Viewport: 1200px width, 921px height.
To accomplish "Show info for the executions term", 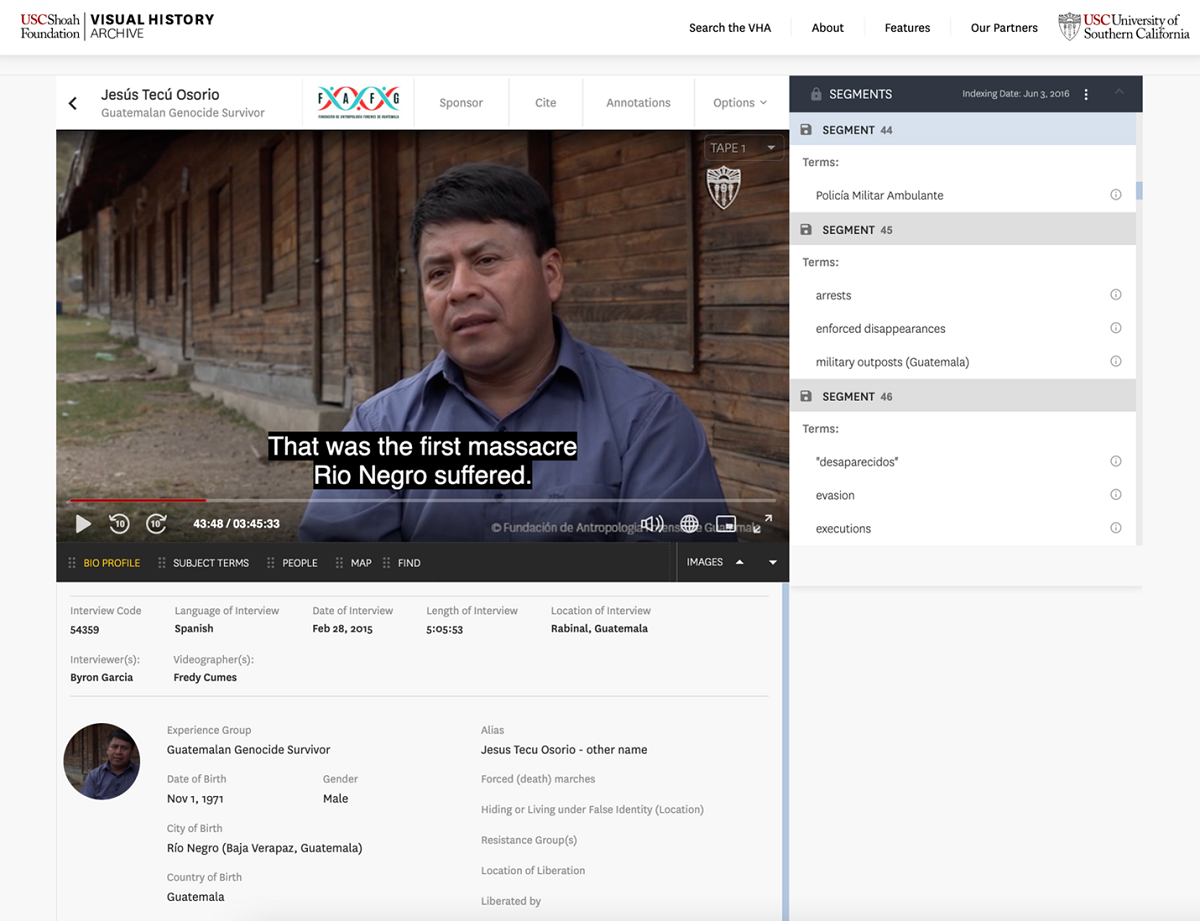I will click(1116, 528).
